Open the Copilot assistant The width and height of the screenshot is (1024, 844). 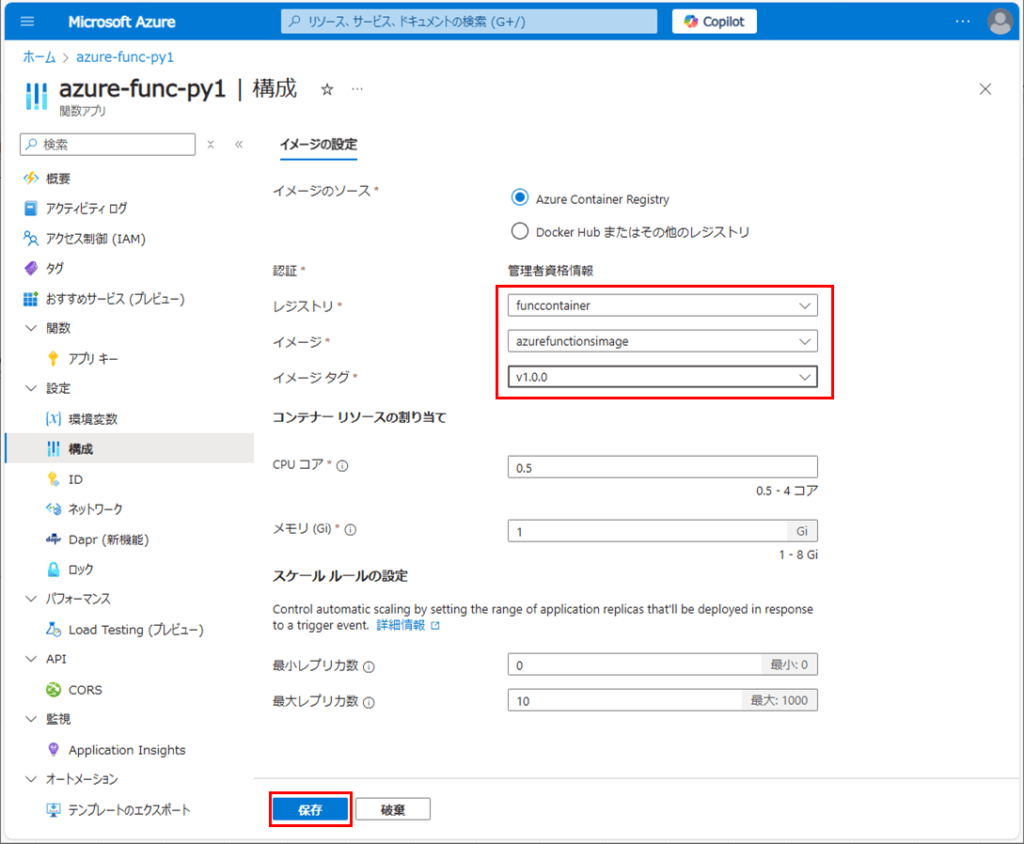pos(713,21)
